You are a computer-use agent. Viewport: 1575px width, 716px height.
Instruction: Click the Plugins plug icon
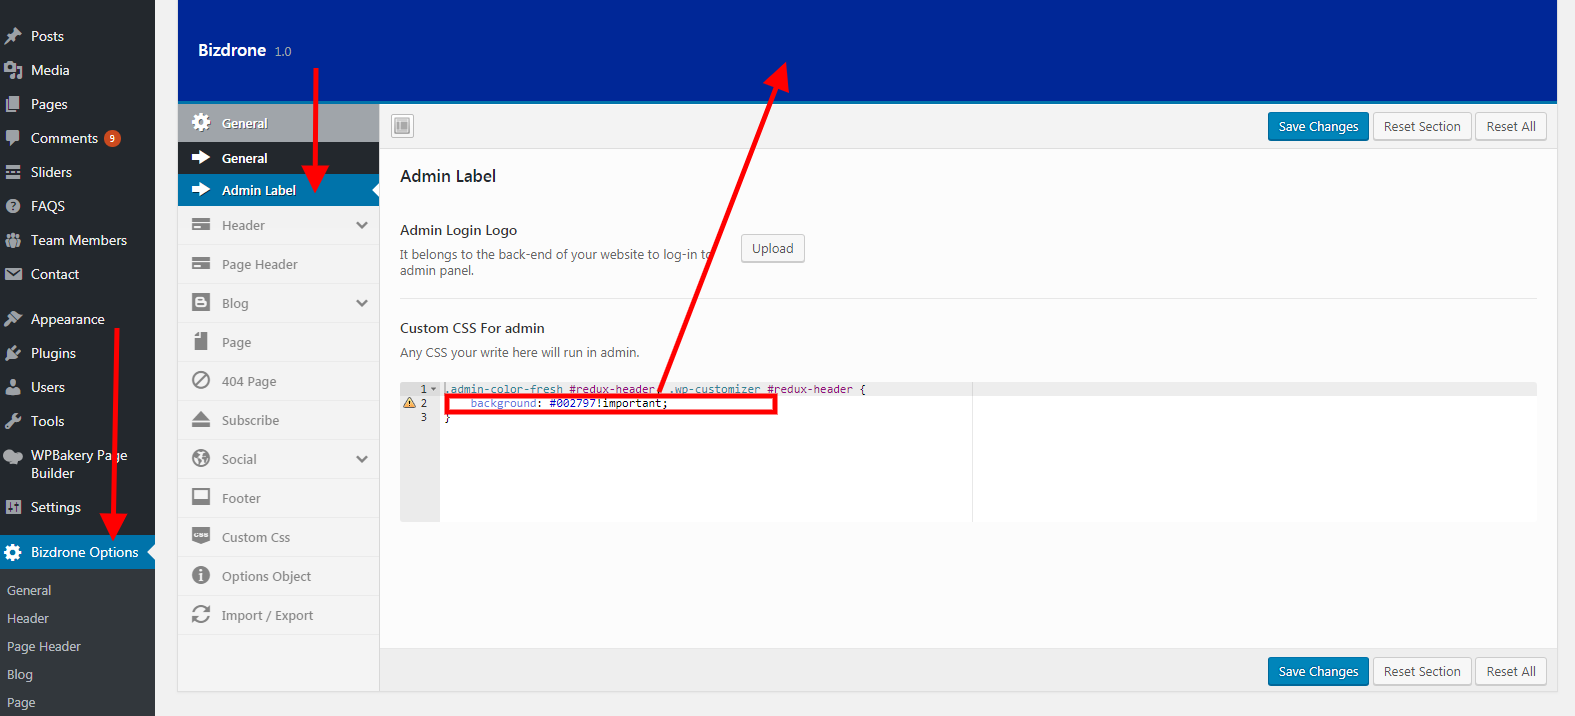[13, 353]
